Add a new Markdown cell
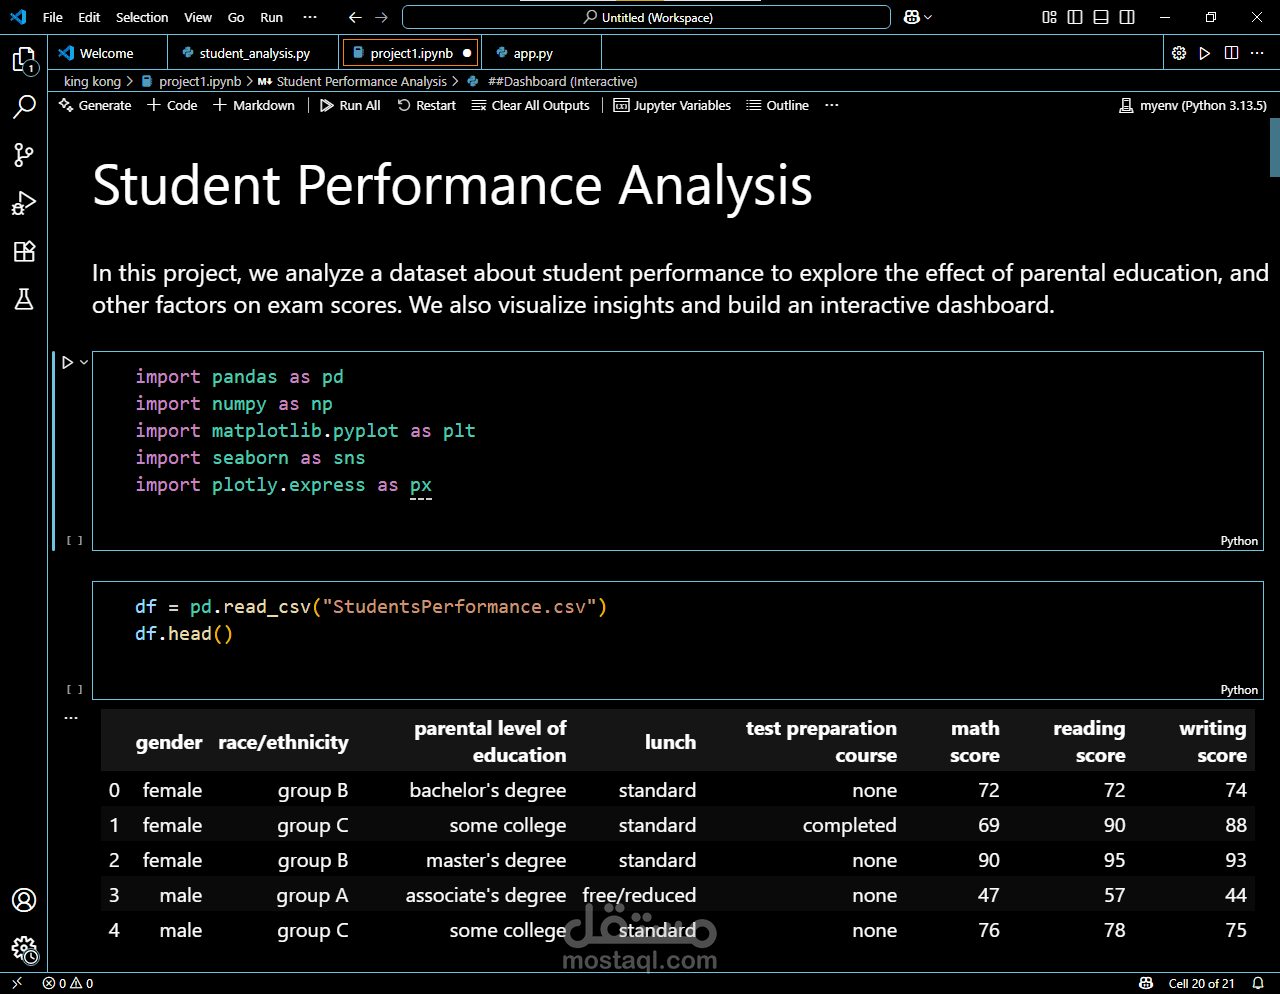The width and height of the screenshot is (1280, 994). (254, 105)
